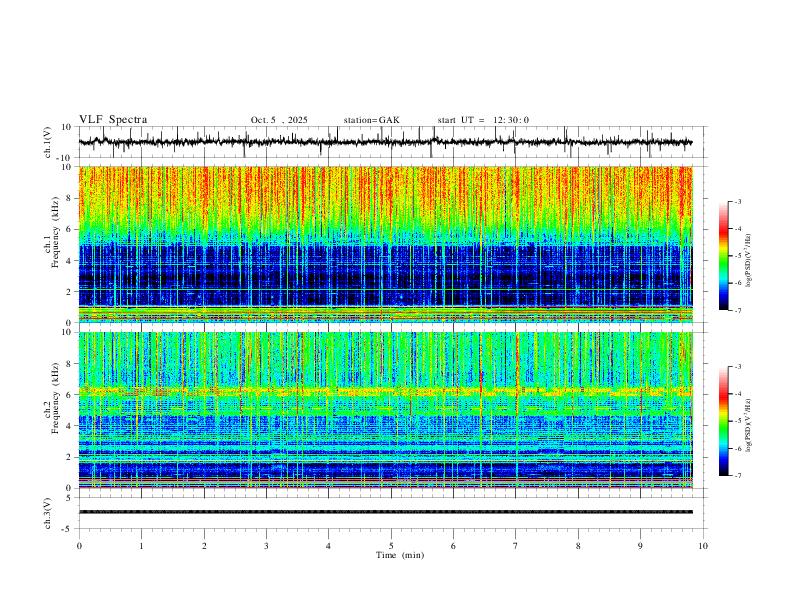Click the "station=GAK" header label
The height and width of the screenshot is (612, 792).
[x=371, y=120]
